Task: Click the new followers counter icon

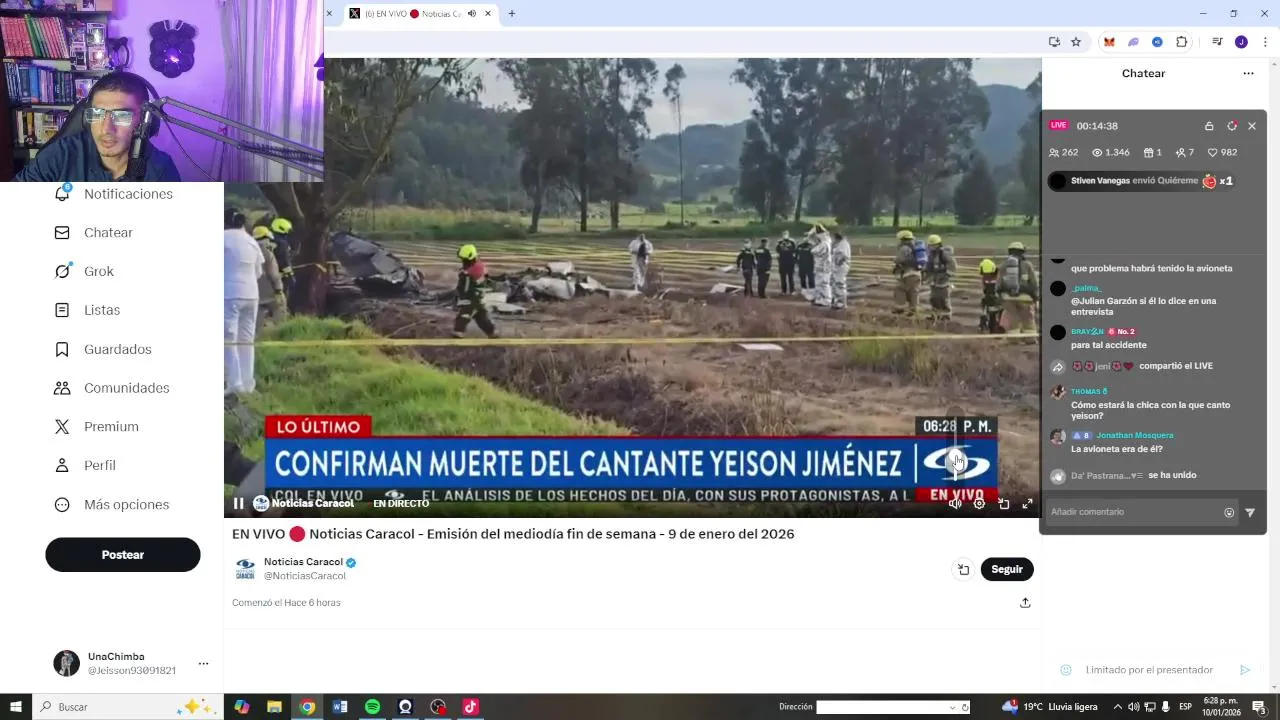Action: (x=1180, y=153)
